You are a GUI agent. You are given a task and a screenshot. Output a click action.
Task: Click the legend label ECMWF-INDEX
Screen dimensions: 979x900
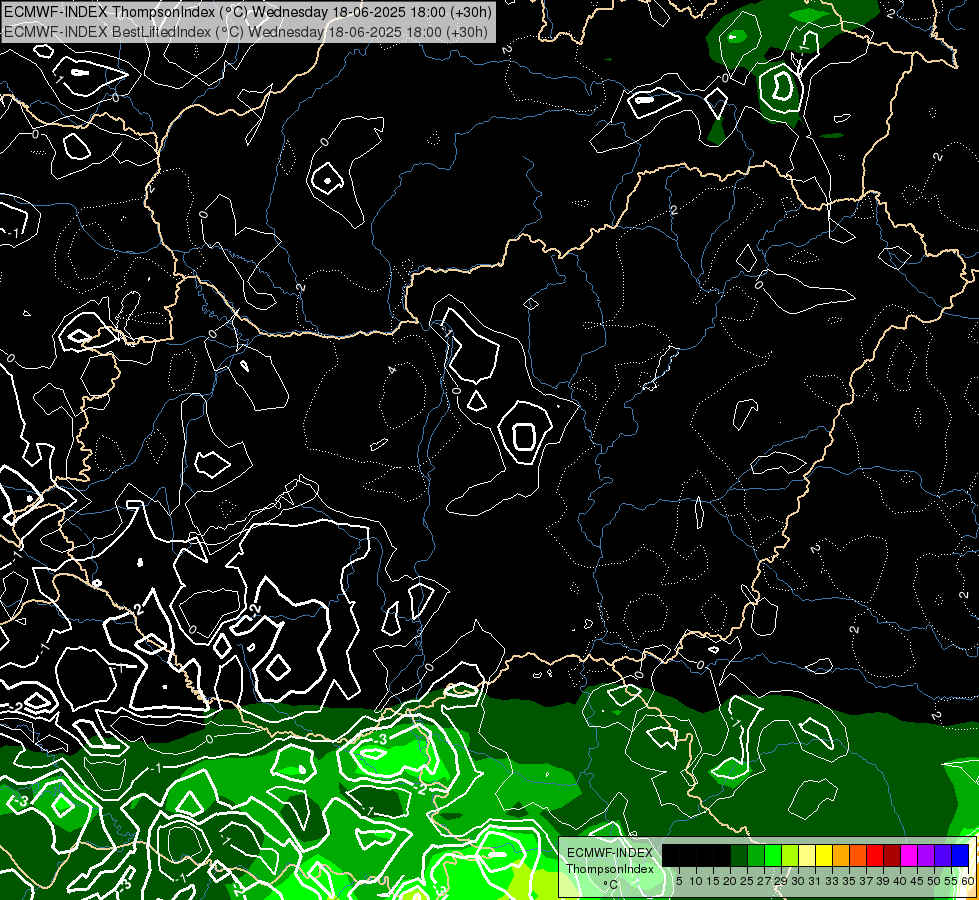(x=610, y=853)
